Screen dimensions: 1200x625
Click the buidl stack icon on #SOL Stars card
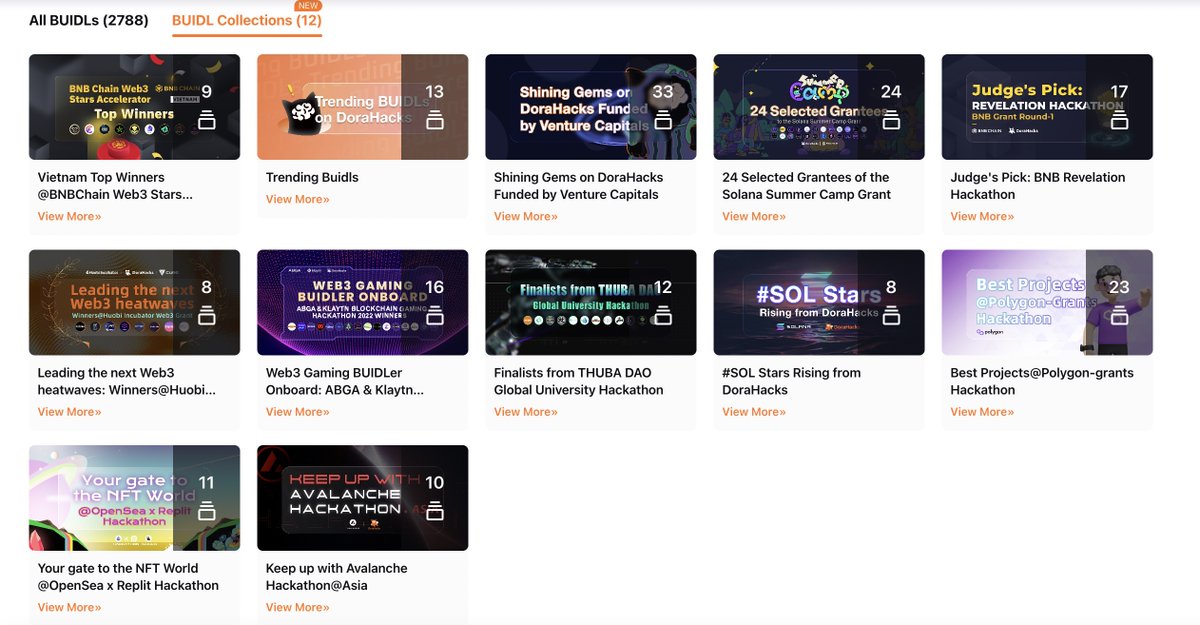tap(890, 314)
